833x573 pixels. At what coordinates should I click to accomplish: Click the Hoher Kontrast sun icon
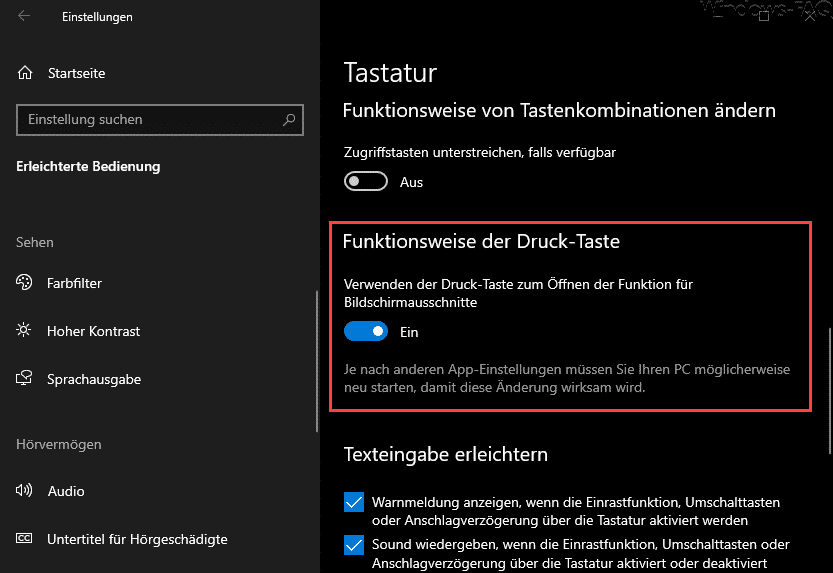coord(23,330)
